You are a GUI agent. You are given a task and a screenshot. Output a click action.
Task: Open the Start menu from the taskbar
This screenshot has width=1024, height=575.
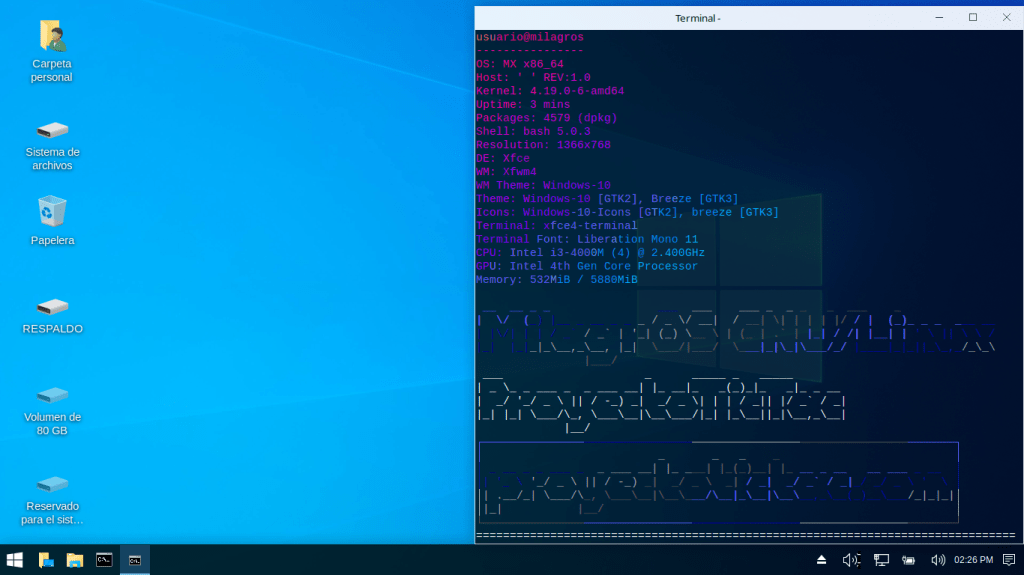click(x=15, y=560)
